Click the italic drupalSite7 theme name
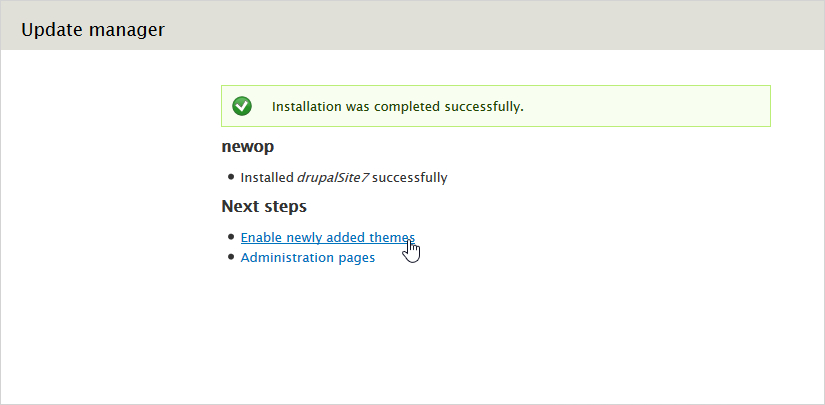The height and width of the screenshot is (405, 825). [333, 178]
